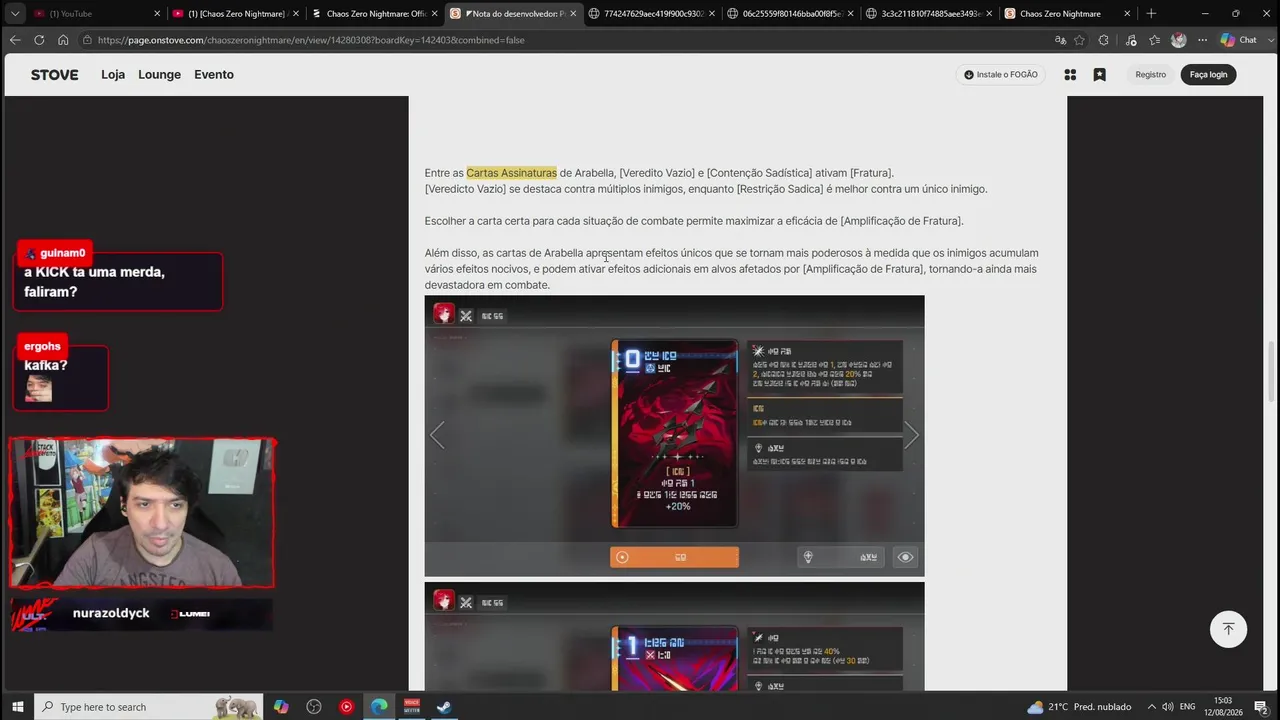Open the Windows Start menu

pos(17,707)
